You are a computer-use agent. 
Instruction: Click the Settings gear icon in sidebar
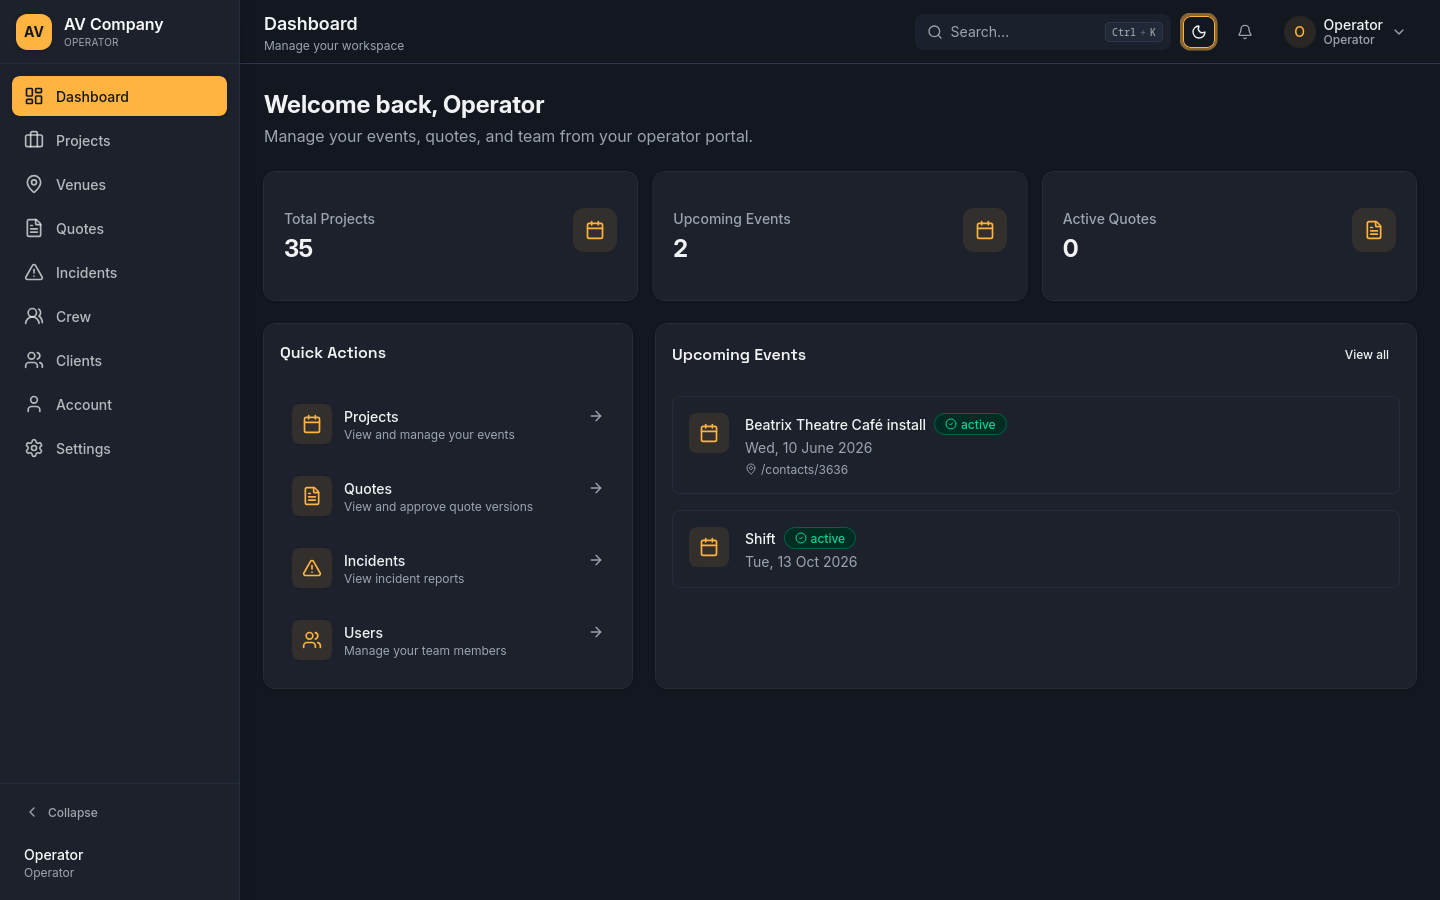coord(34,448)
